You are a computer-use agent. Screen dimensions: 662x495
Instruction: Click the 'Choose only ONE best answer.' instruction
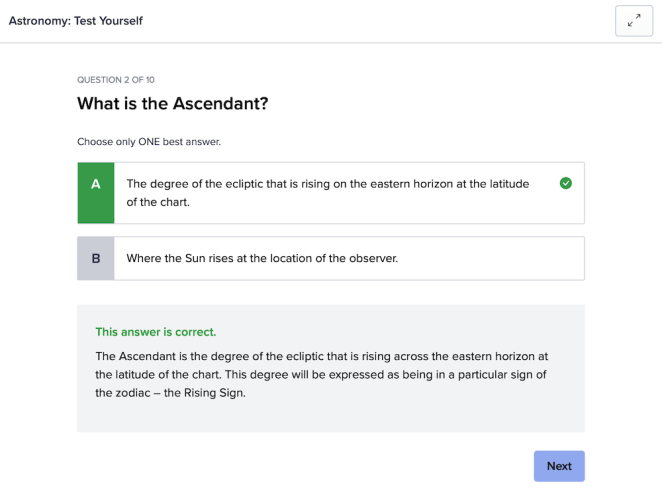click(x=148, y=142)
